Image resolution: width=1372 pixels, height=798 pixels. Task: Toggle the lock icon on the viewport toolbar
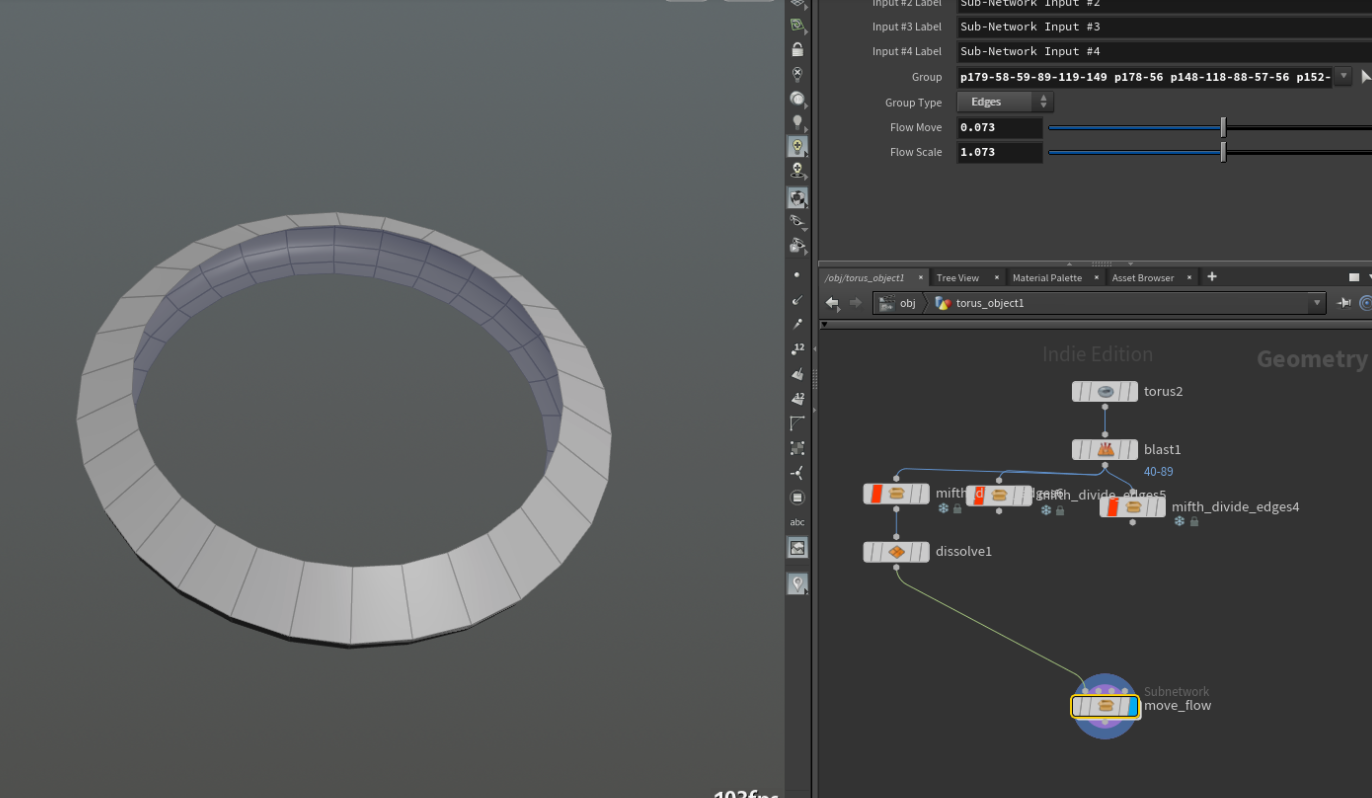point(797,48)
